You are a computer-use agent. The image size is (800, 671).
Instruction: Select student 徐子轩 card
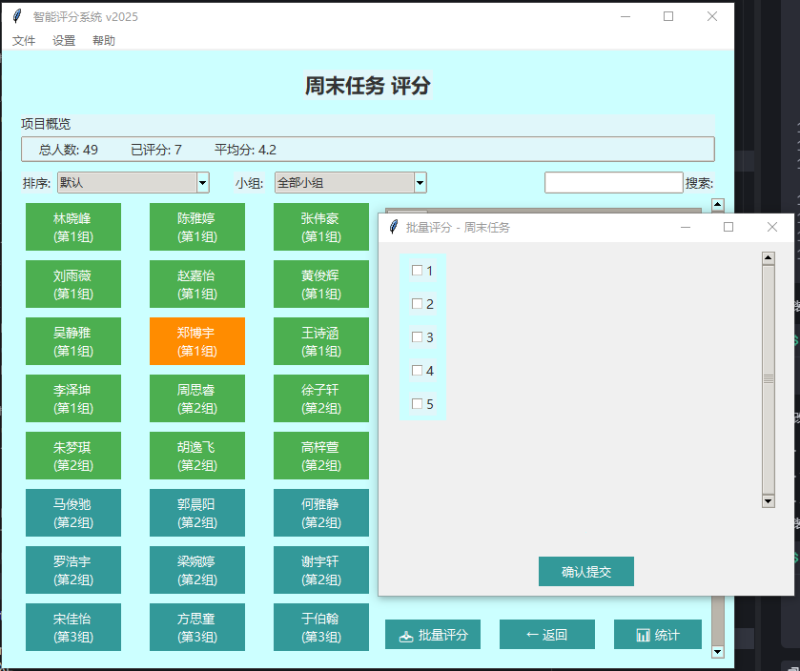tap(321, 399)
